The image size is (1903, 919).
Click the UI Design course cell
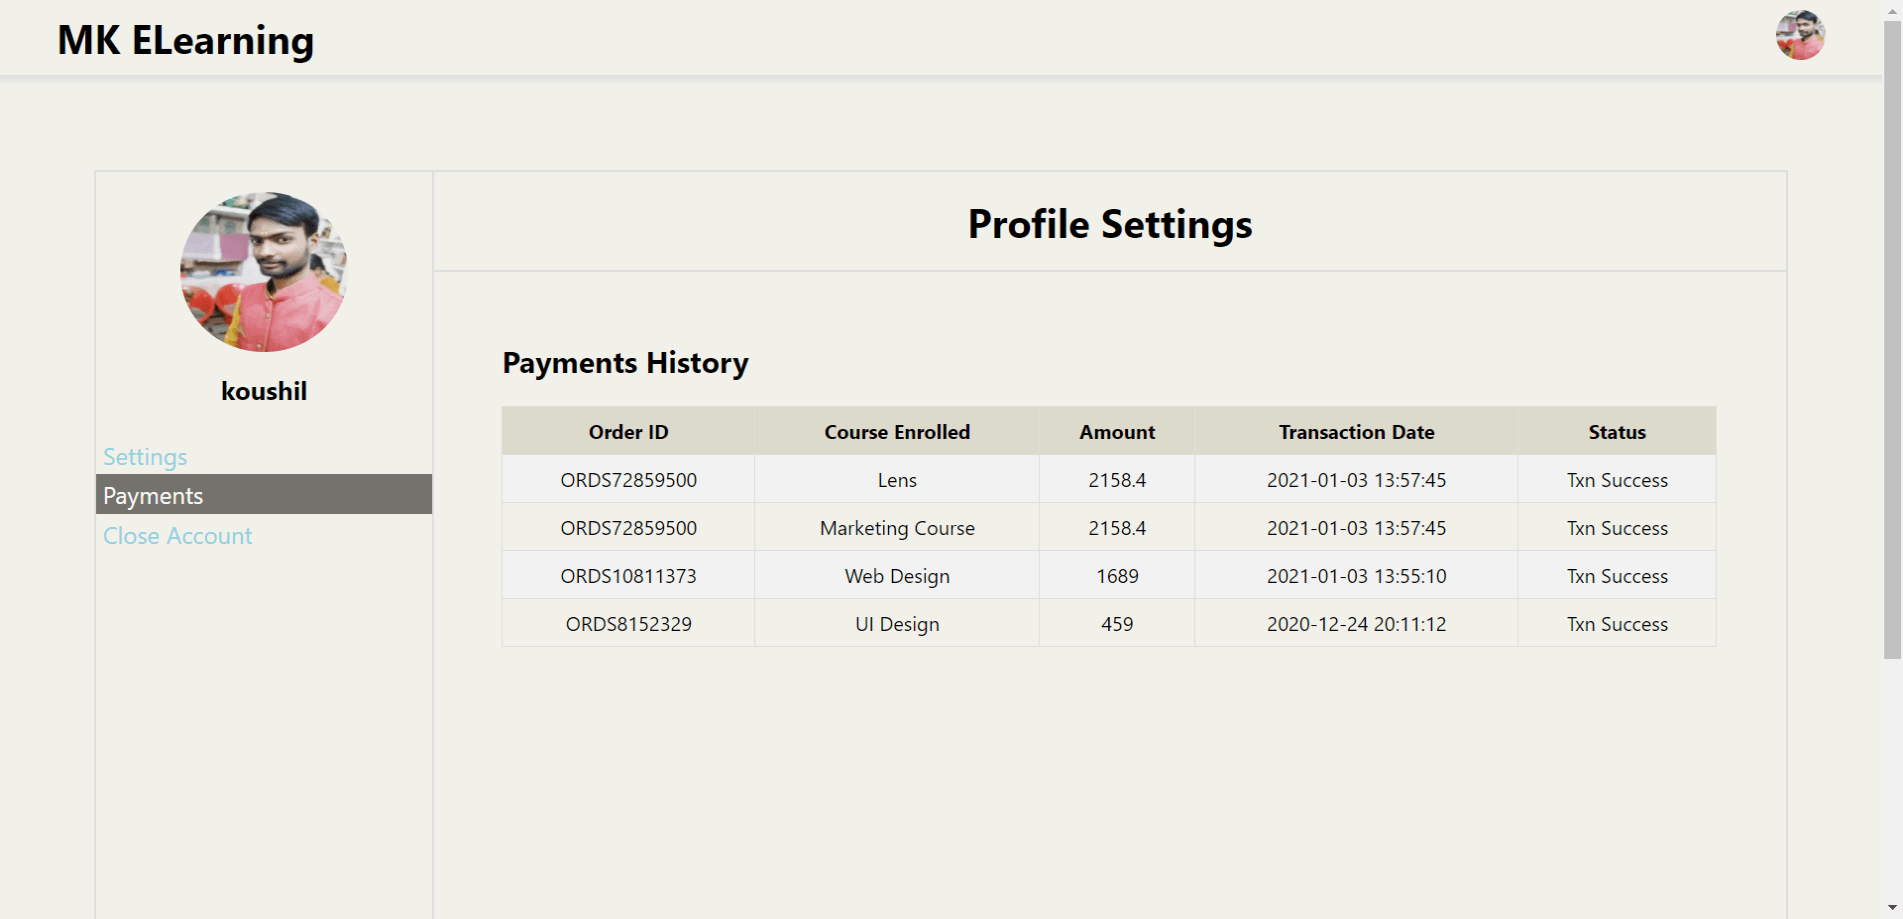897,624
